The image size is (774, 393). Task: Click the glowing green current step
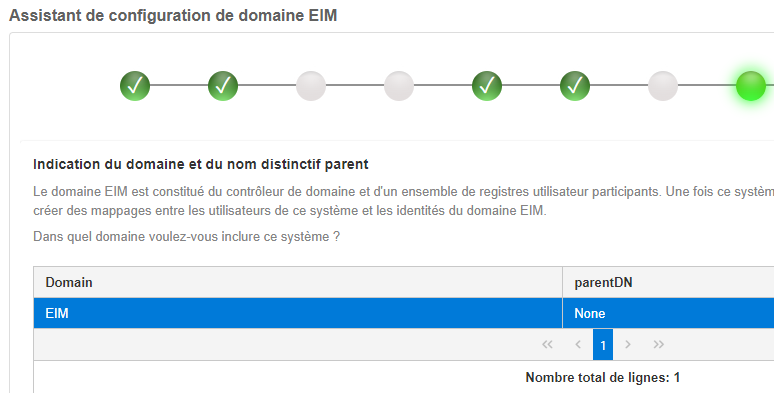click(751, 86)
